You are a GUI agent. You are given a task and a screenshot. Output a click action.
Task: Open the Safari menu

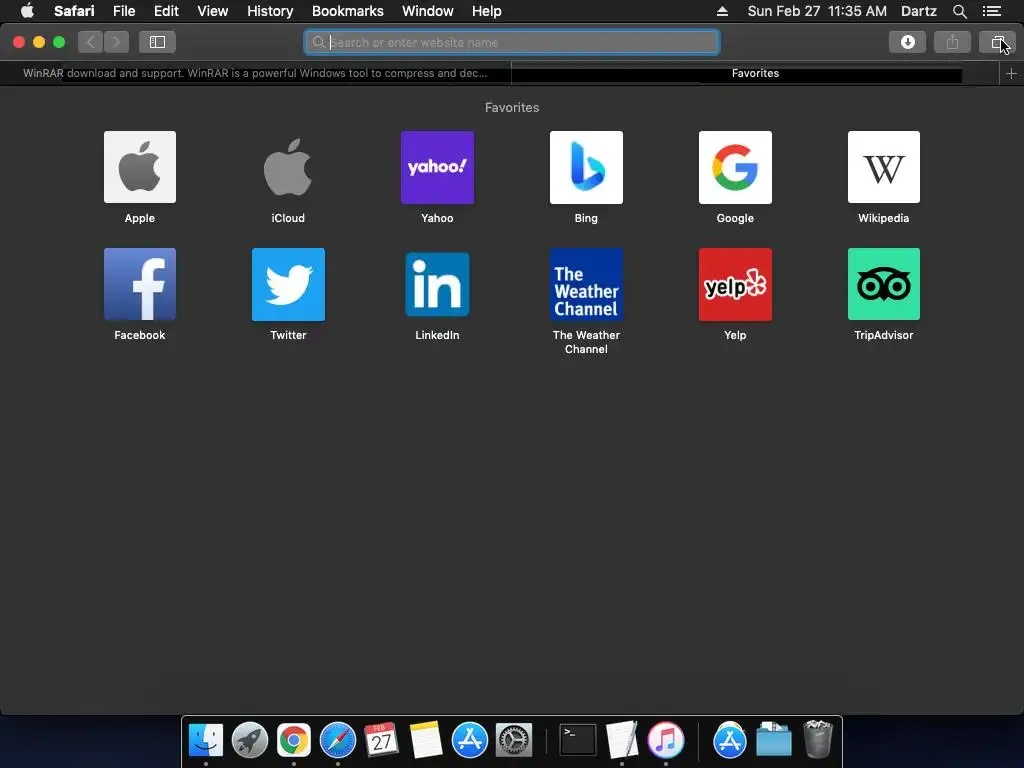click(x=74, y=11)
